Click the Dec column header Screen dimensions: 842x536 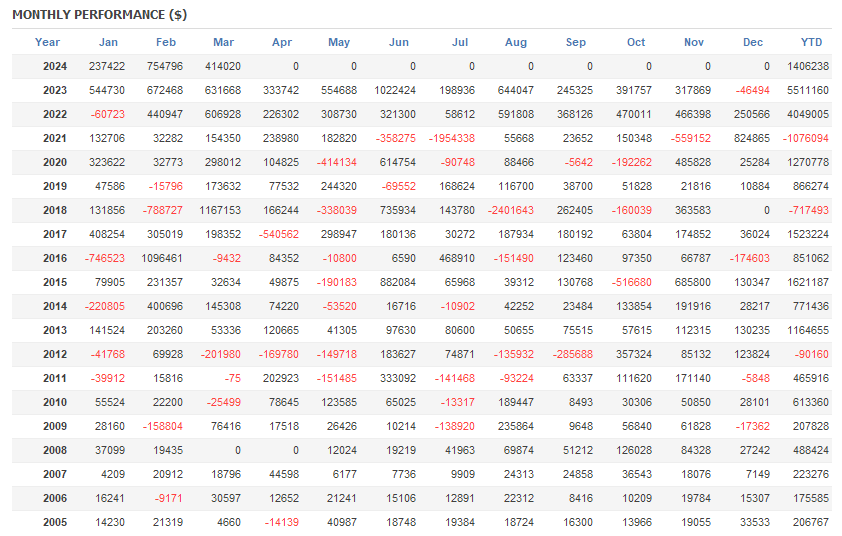pyautogui.click(x=753, y=42)
